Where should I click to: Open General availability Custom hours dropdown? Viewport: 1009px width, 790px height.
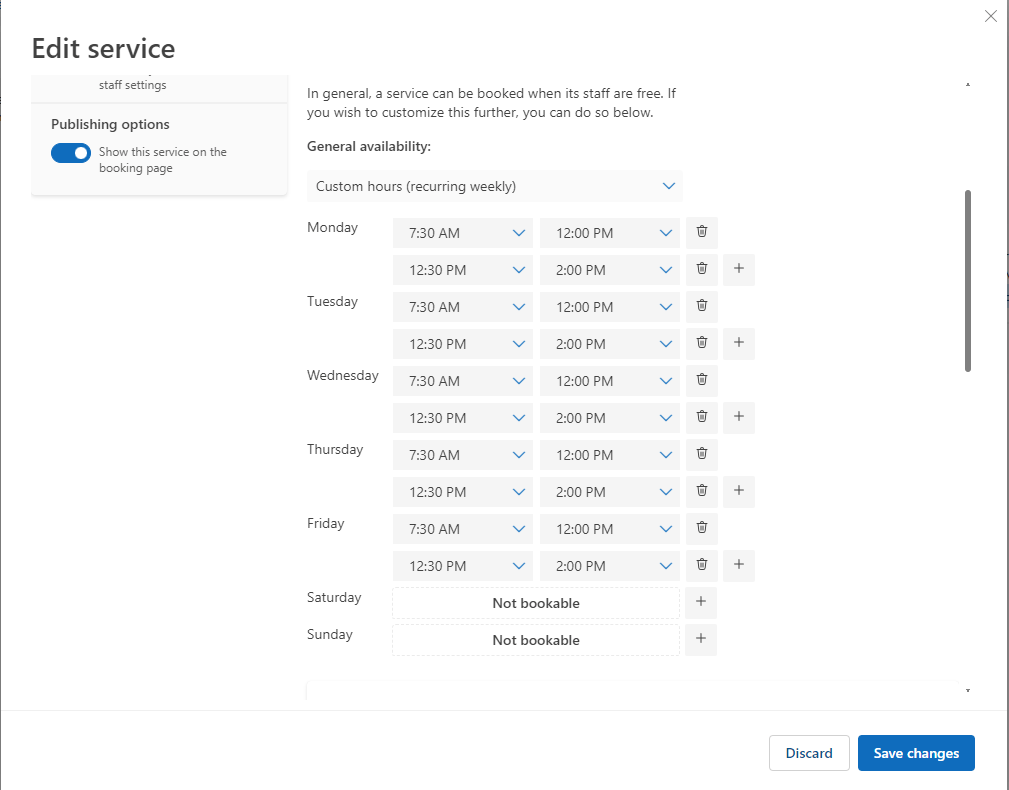tap(494, 186)
